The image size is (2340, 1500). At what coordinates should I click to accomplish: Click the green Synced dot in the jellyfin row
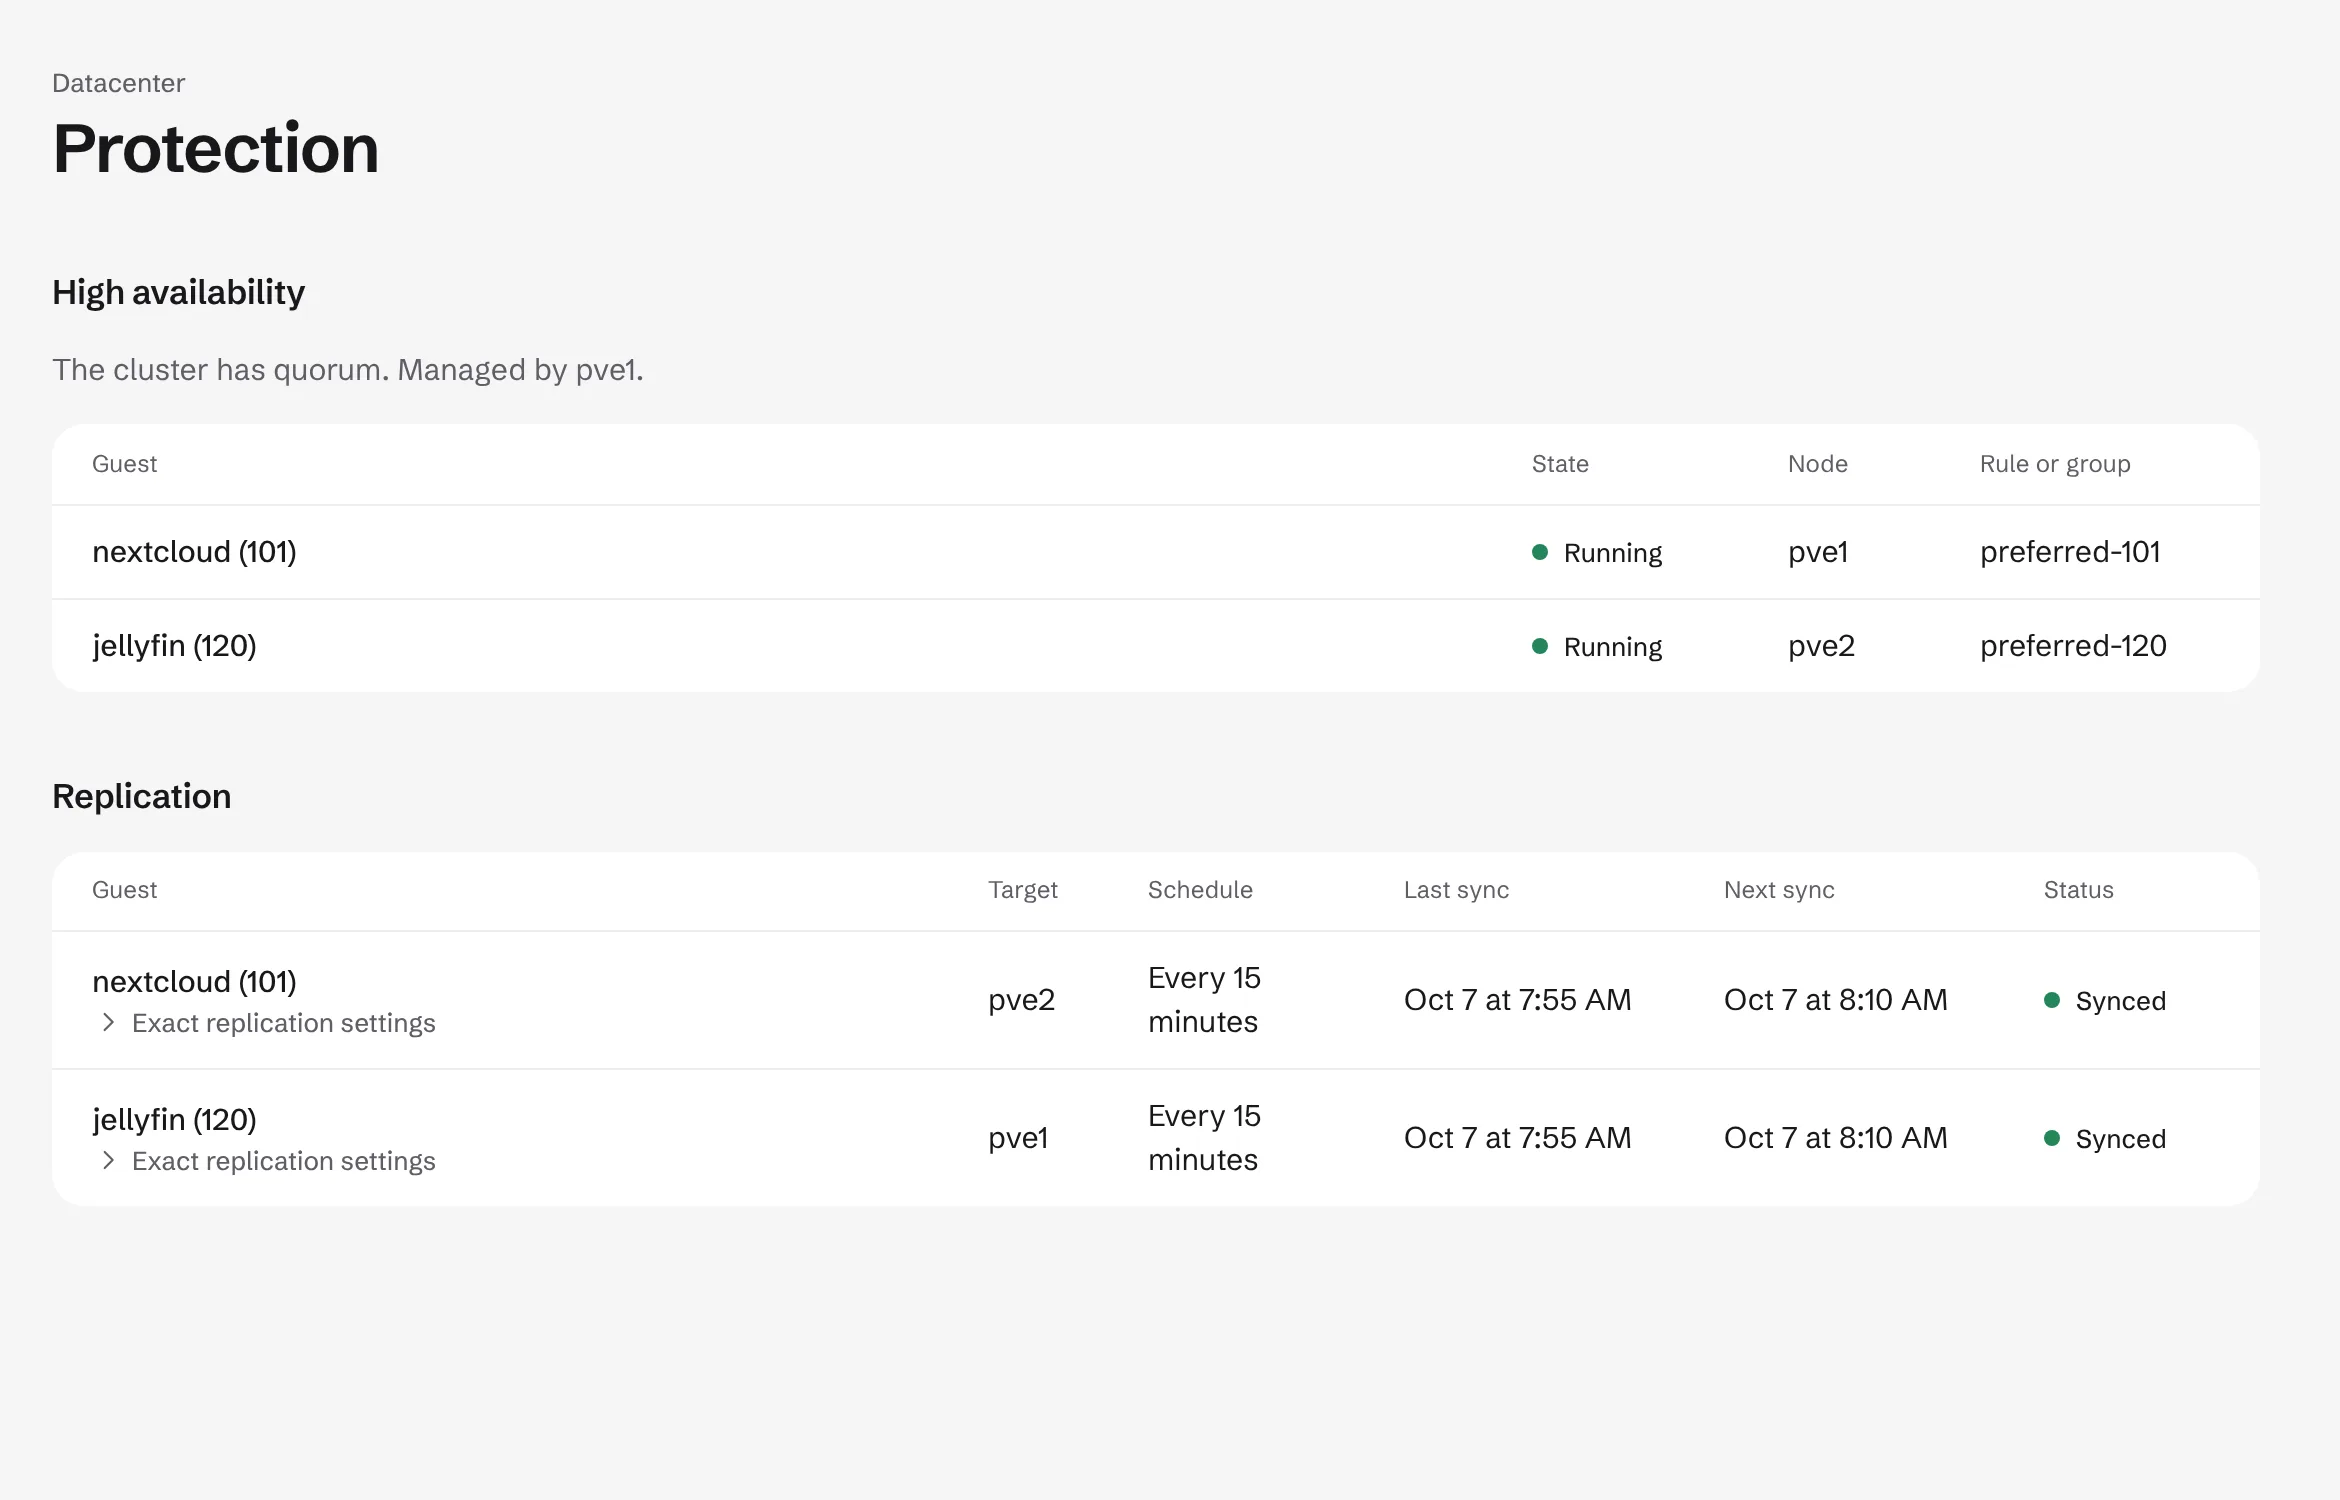pyautogui.click(x=2052, y=1138)
